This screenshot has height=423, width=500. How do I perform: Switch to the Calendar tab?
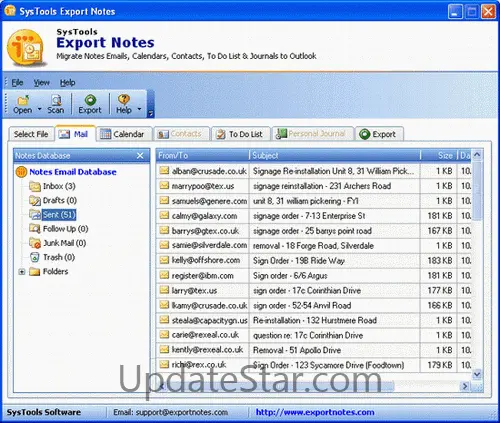(x=124, y=134)
